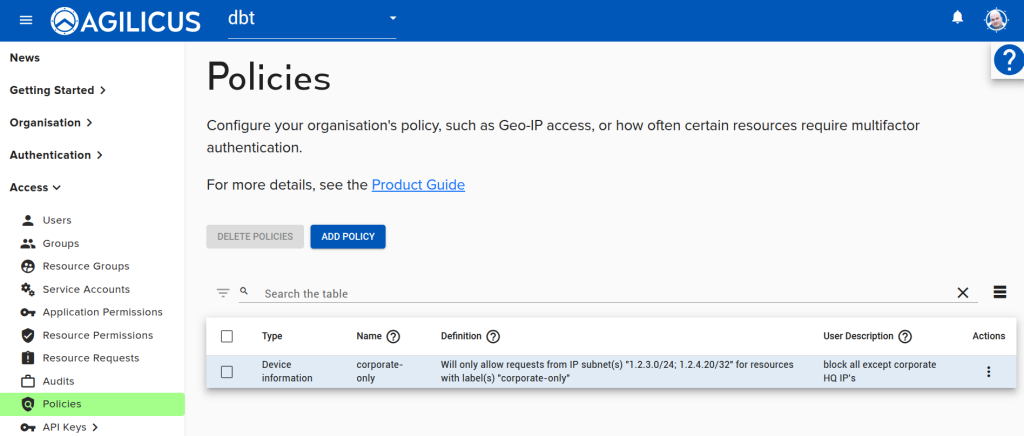
Task: Expand the Authentication section
Action: (x=56, y=155)
